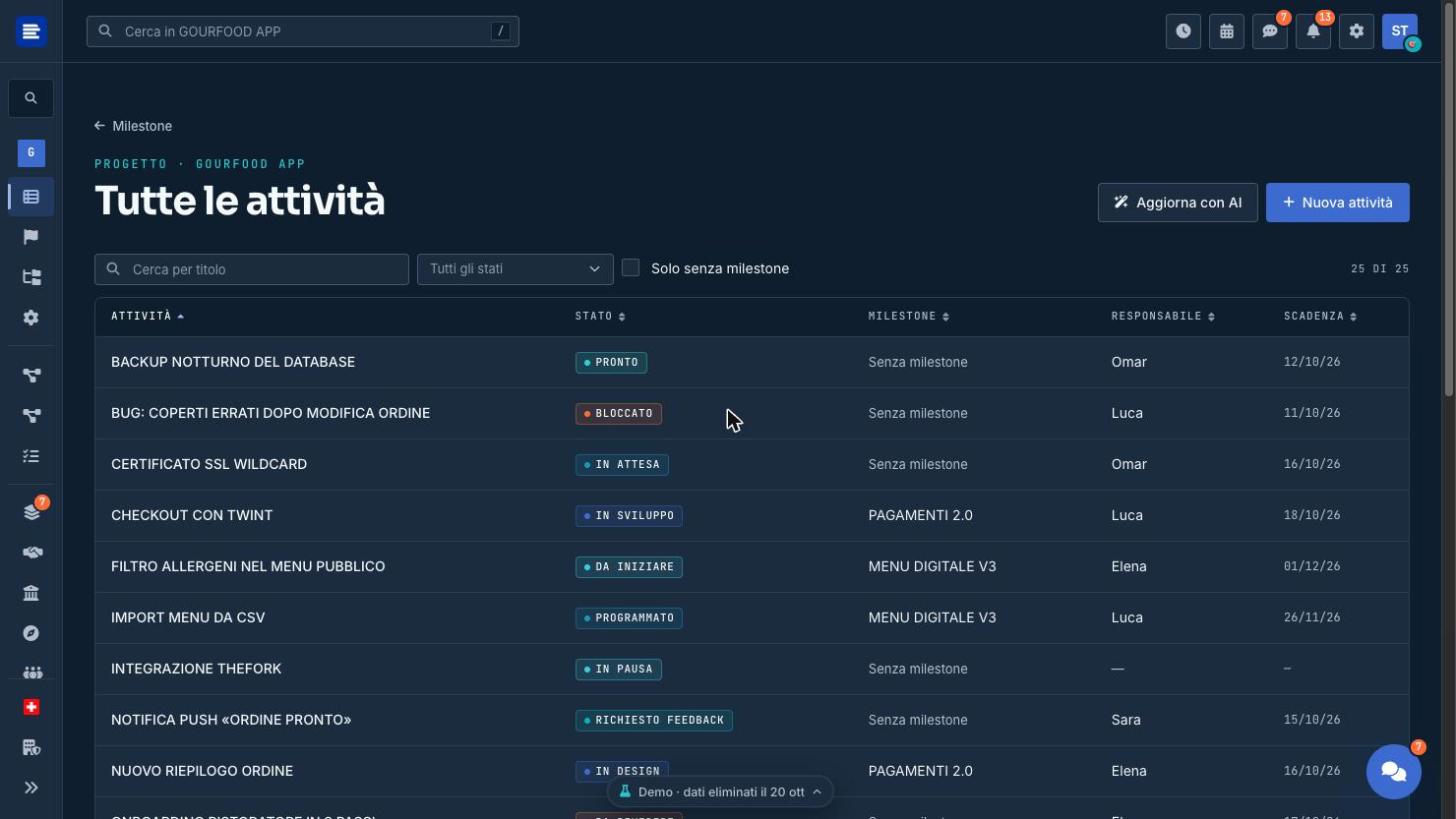Open the ST user avatar menu
Viewport: 1456px width, 819px height.
[x=1400, y=31]
